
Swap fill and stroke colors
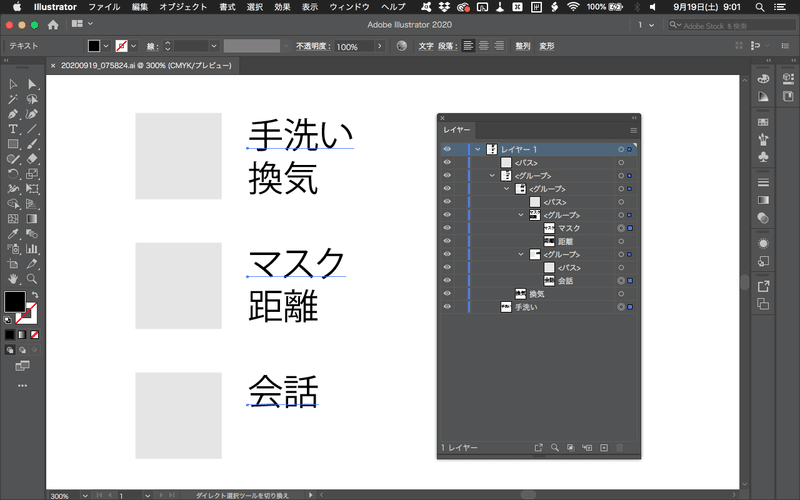click(35, 295)
